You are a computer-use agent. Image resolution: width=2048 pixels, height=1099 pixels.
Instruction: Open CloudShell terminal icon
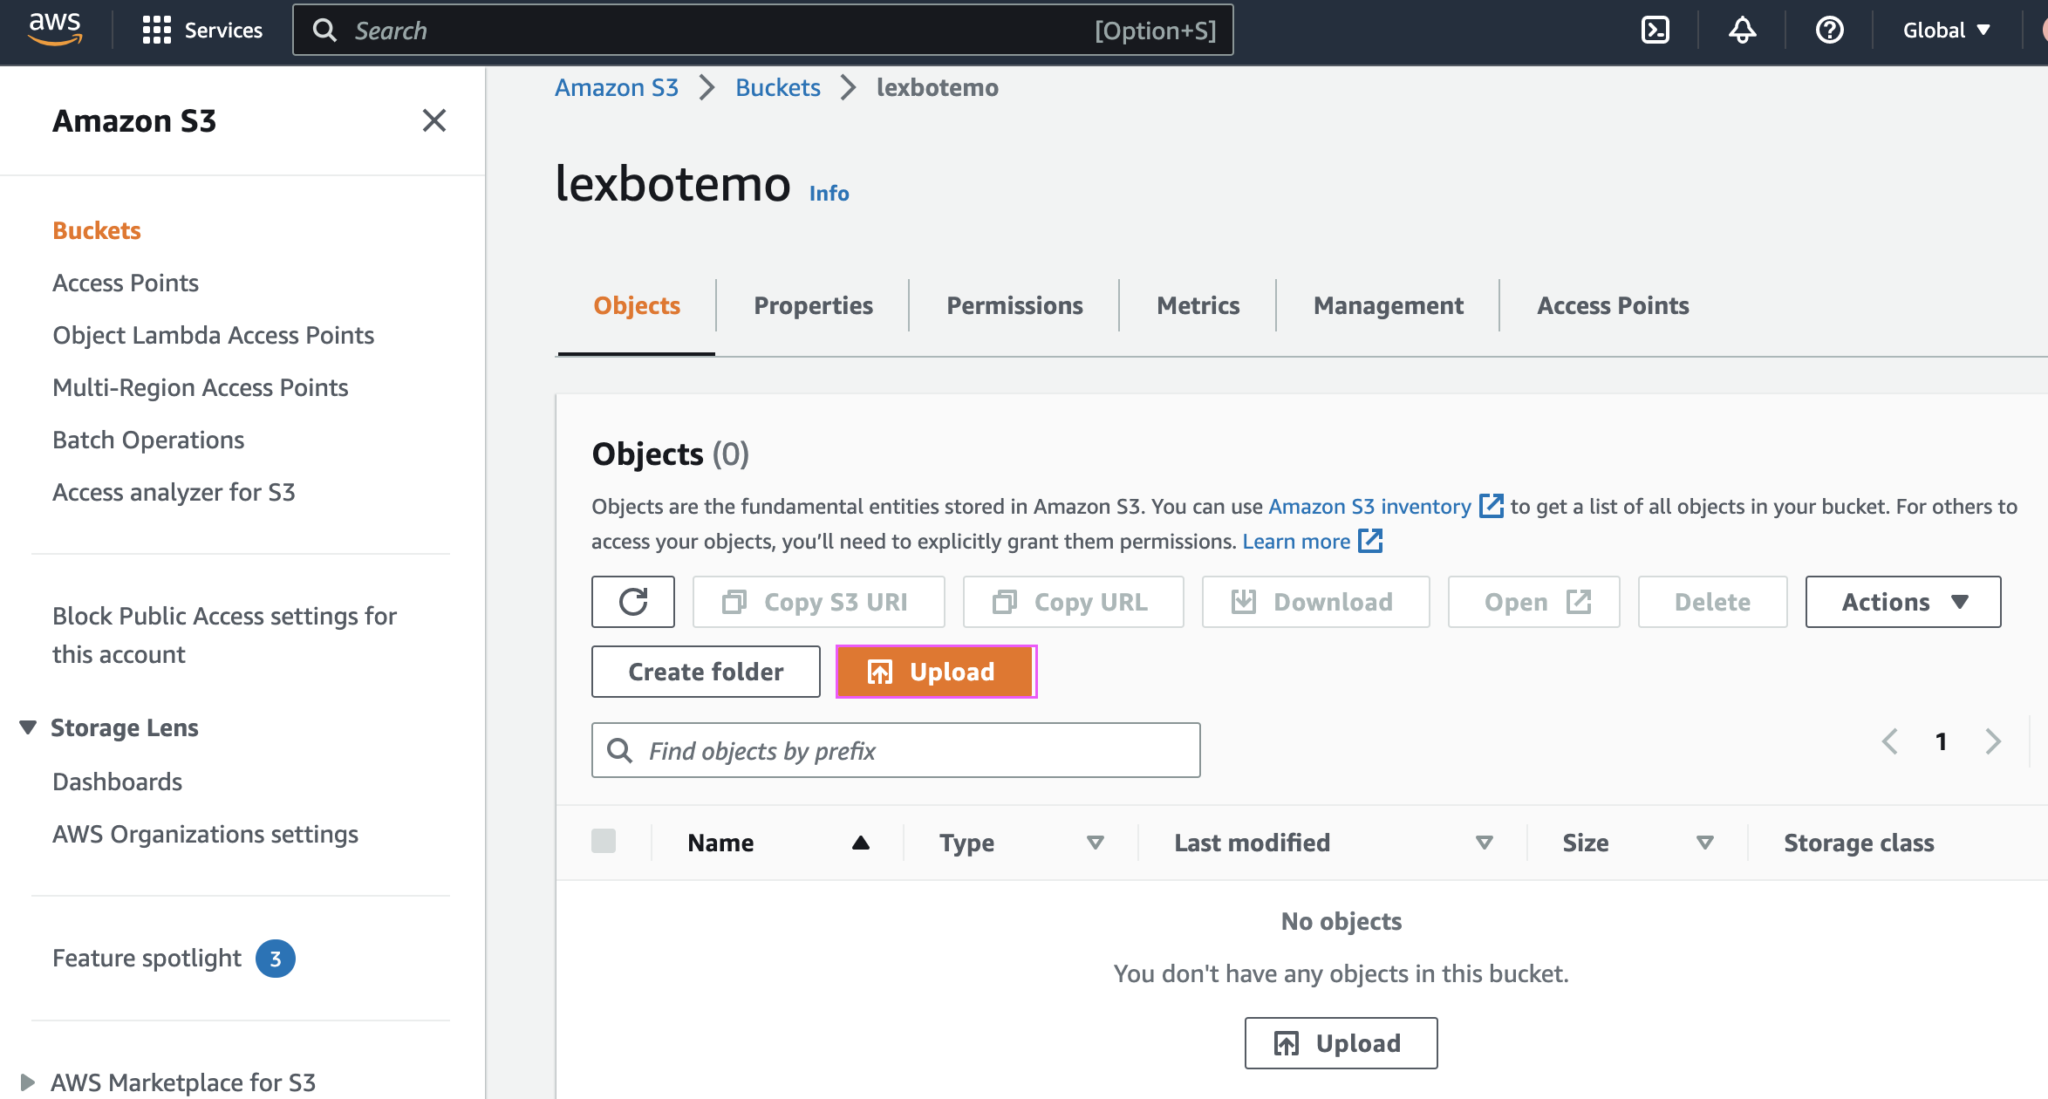(1655, 29)
